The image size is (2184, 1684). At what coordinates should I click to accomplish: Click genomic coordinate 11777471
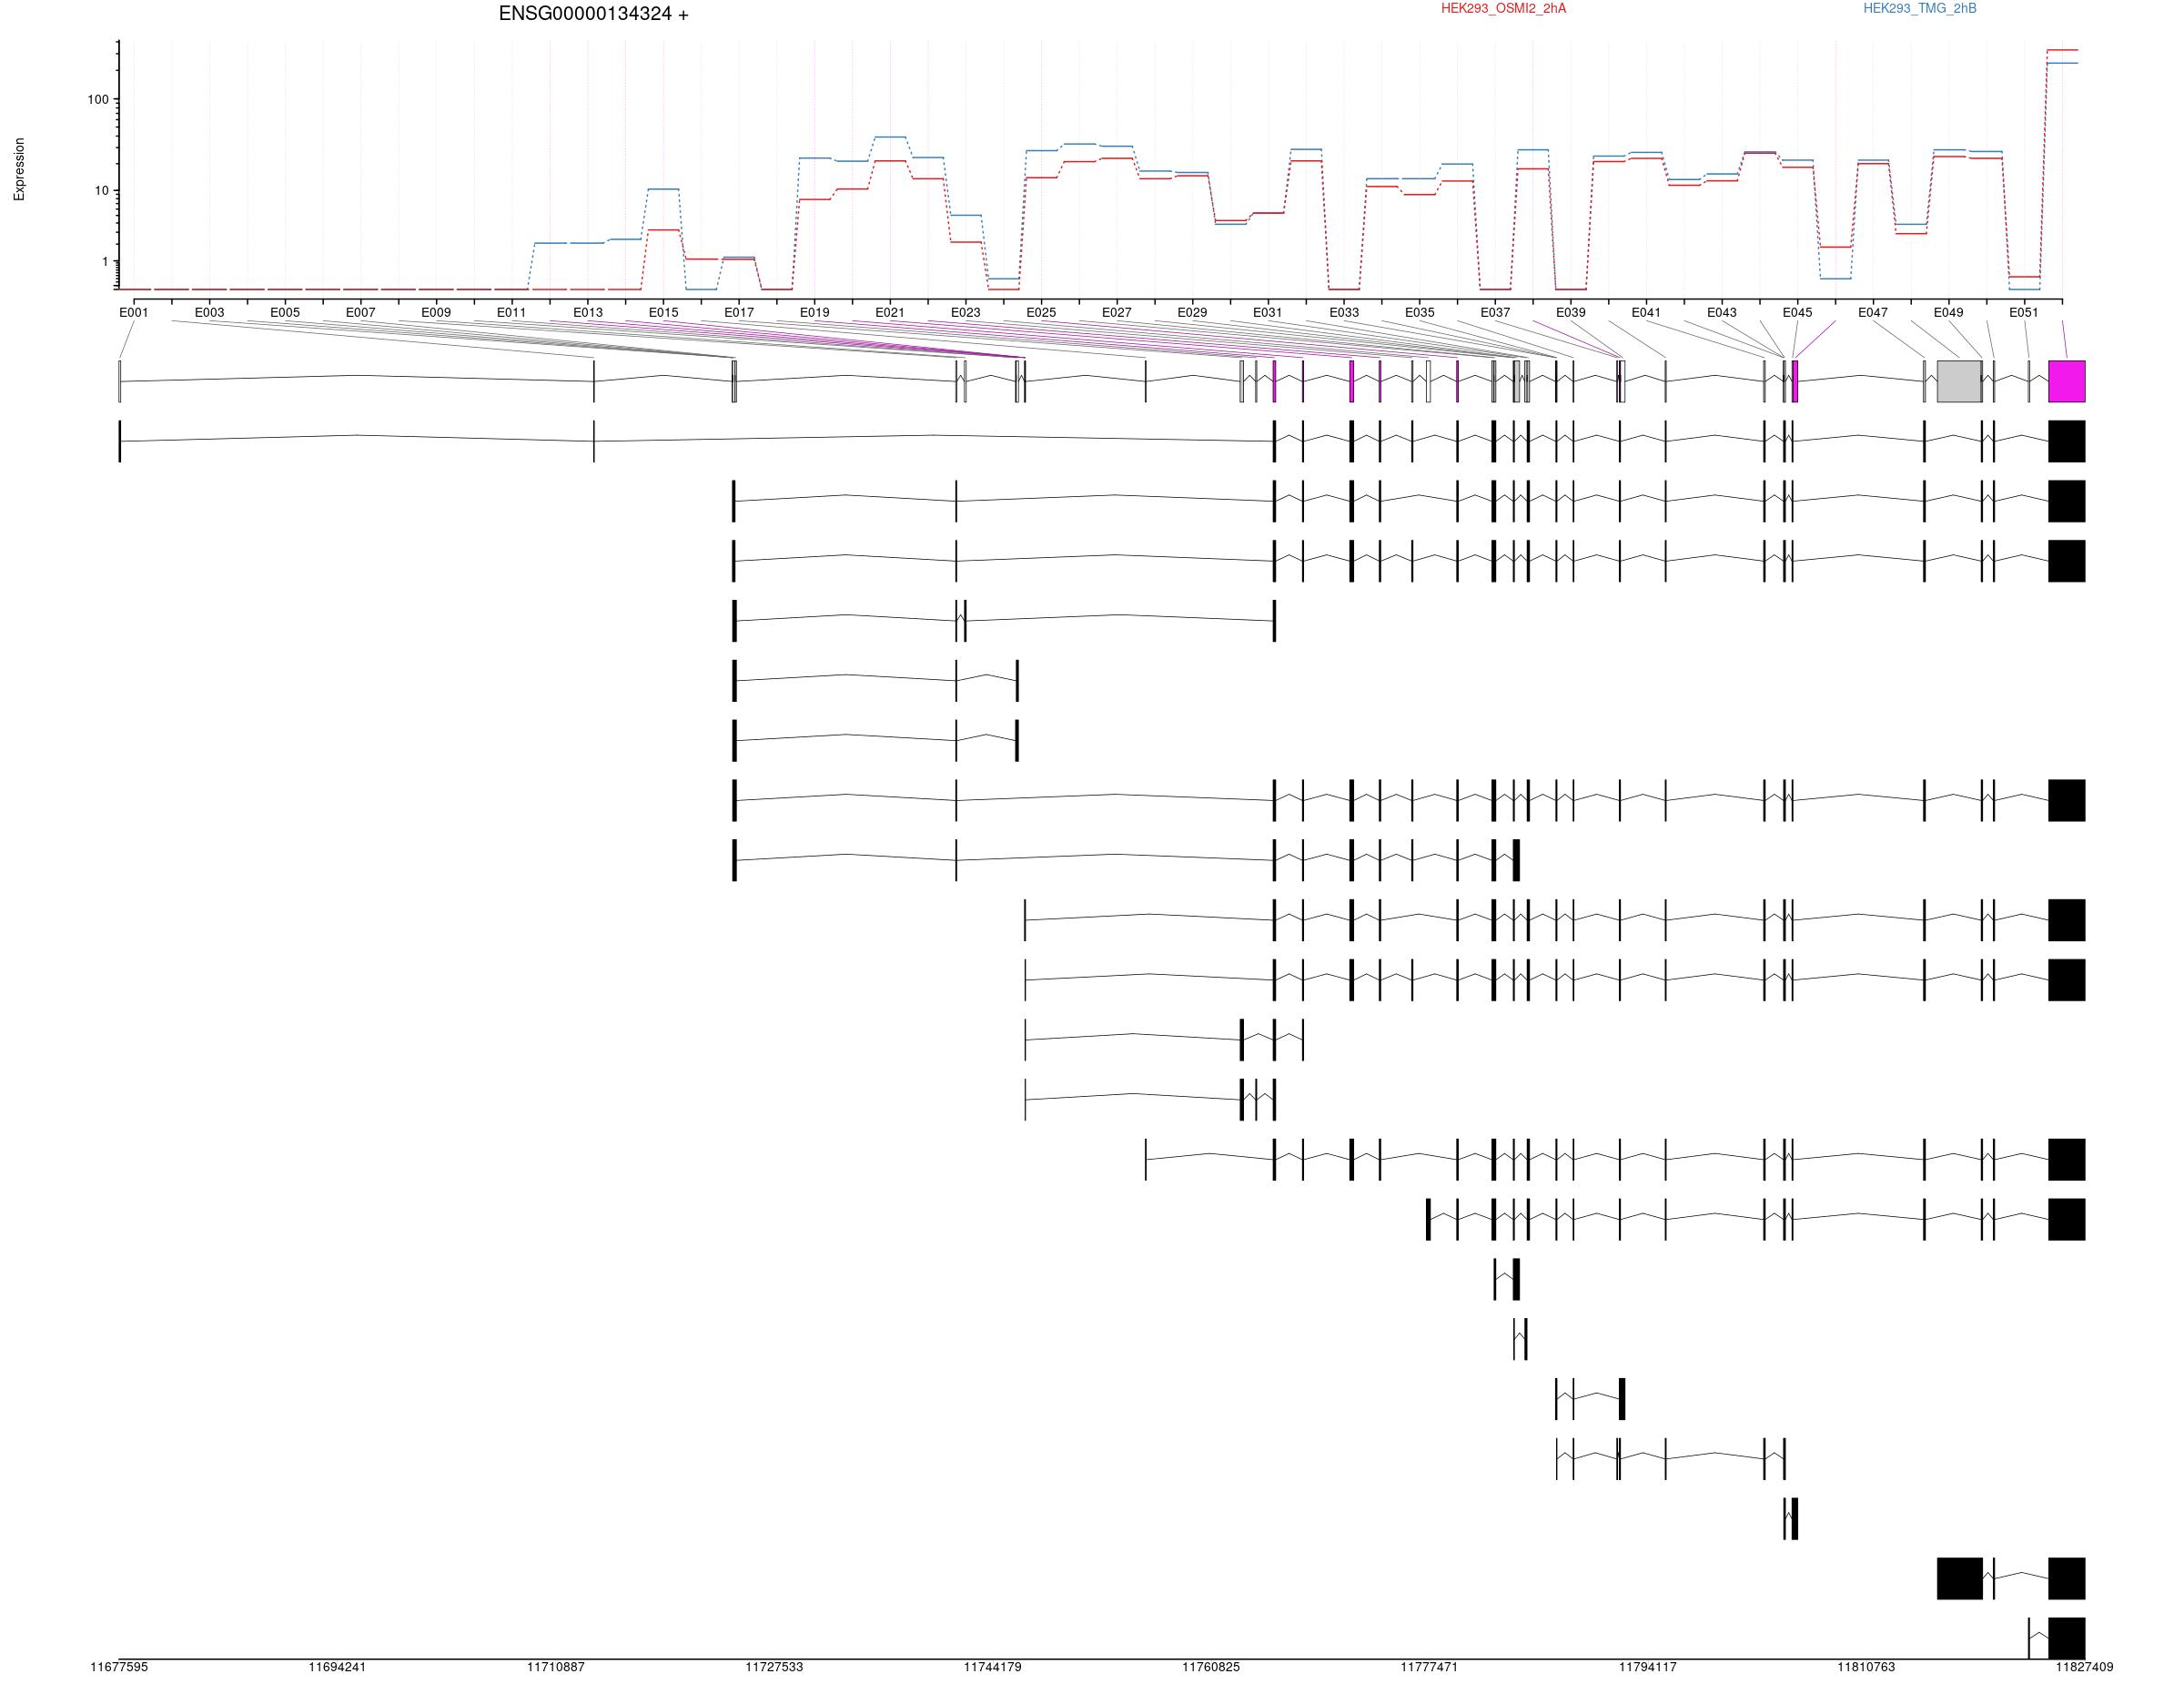(1429, 1667)
